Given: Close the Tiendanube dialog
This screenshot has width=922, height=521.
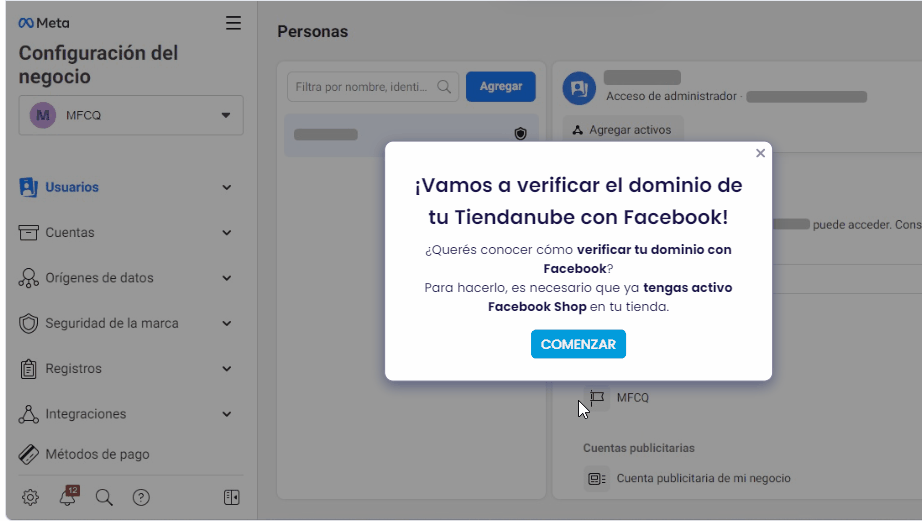Looking at the screenshot, I should point(760,153).
